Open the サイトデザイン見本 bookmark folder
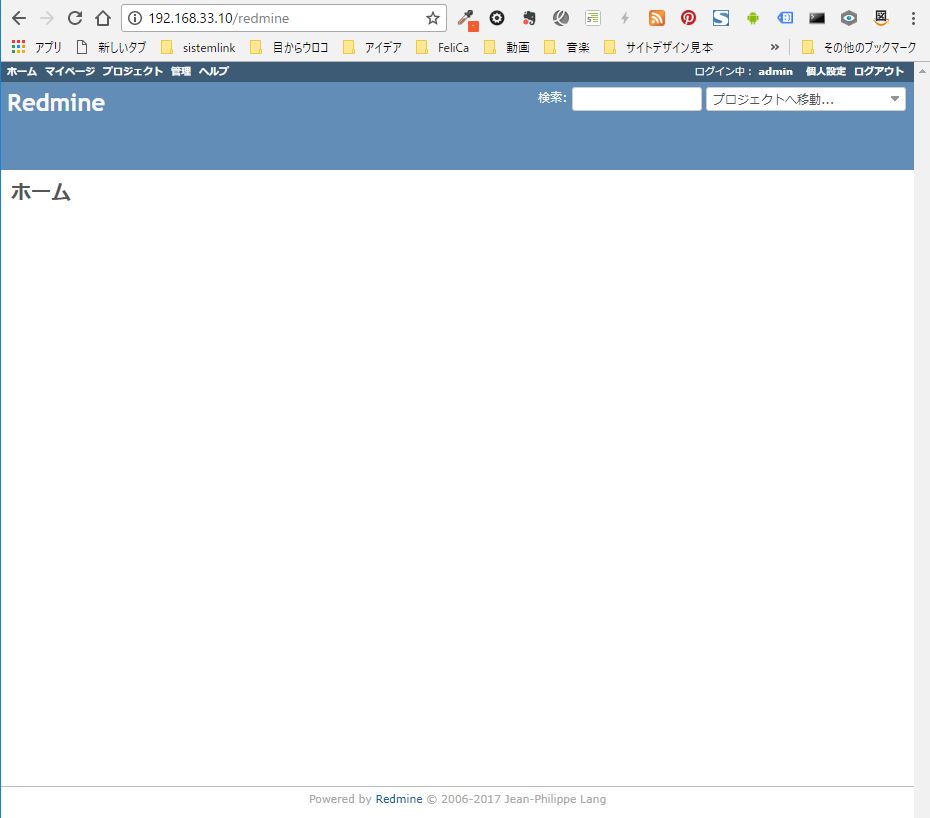The height and width of the screenshot is (818, 930). (658, 47)
